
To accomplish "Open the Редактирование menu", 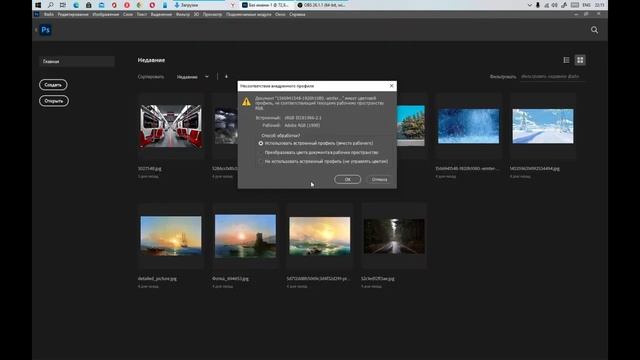I will 73,14.
